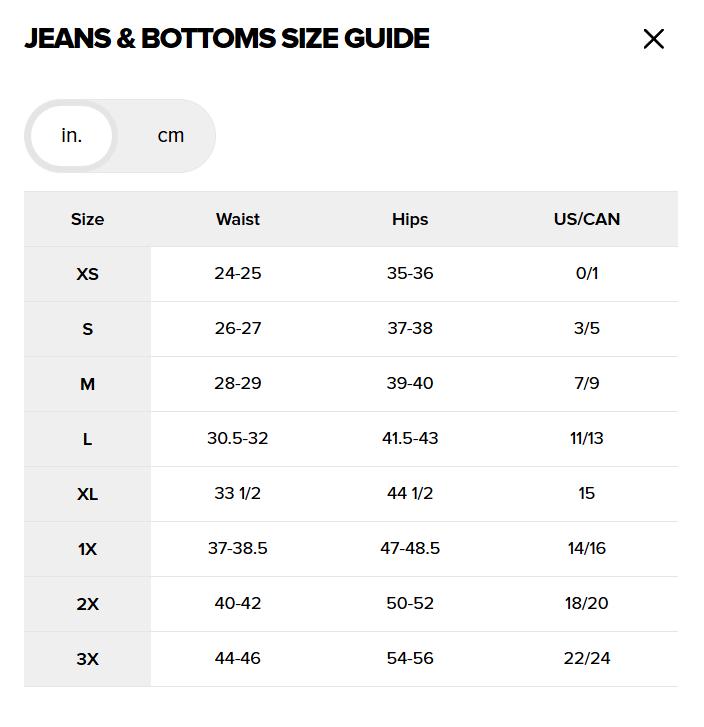Select the XS size row label
Viewport: 704px width, 727px height.
tap(87, 274)
